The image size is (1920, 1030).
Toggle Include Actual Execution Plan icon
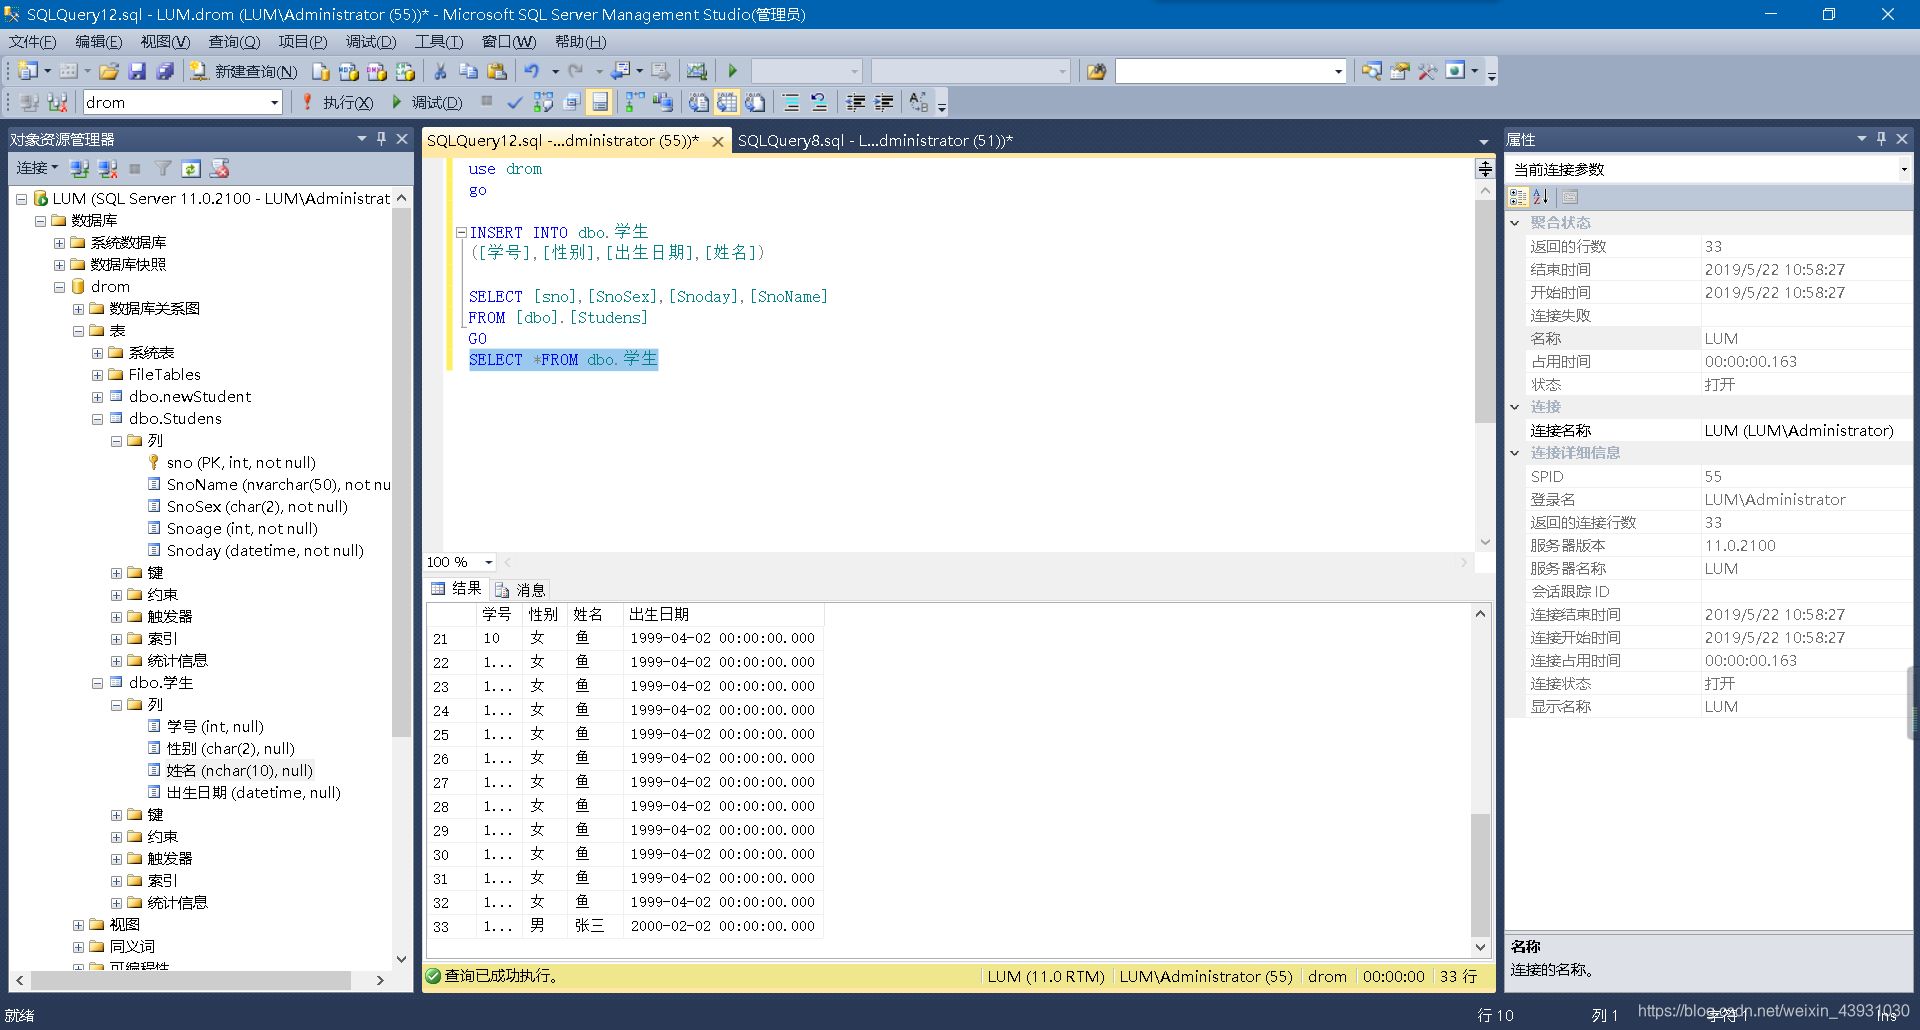coord(634,102)
